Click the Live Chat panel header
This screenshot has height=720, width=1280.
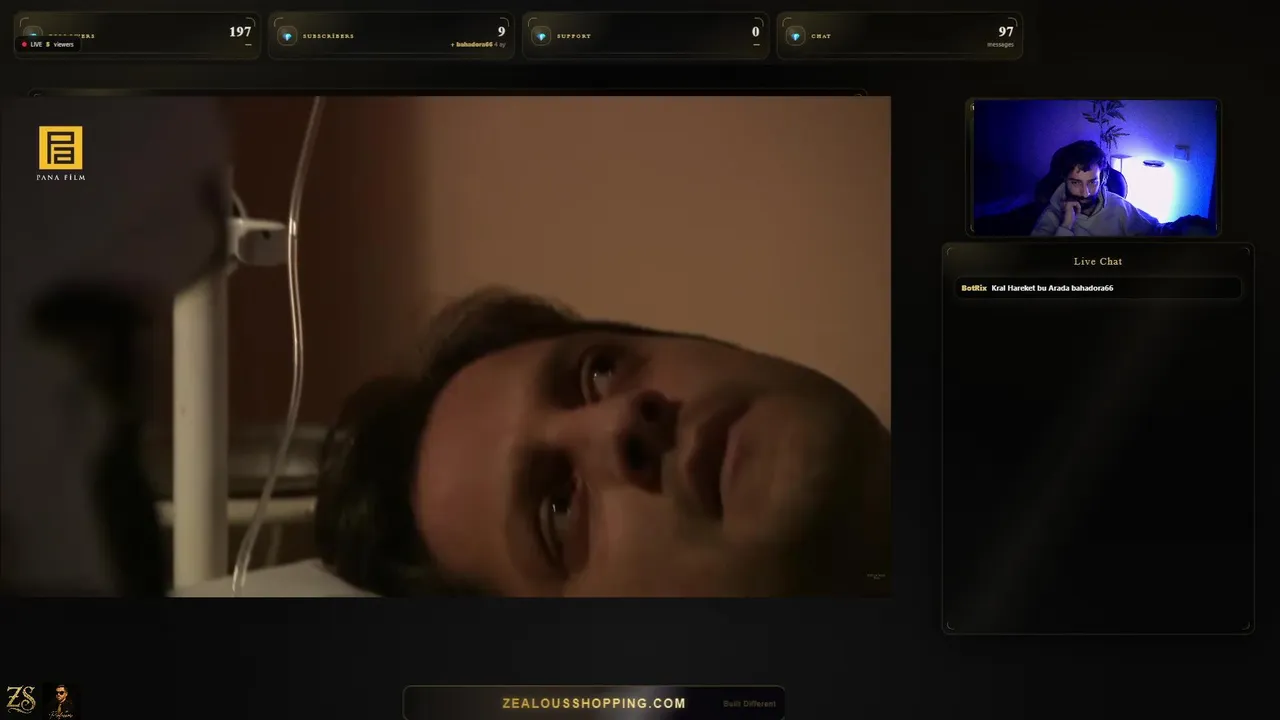[1098, 261]
